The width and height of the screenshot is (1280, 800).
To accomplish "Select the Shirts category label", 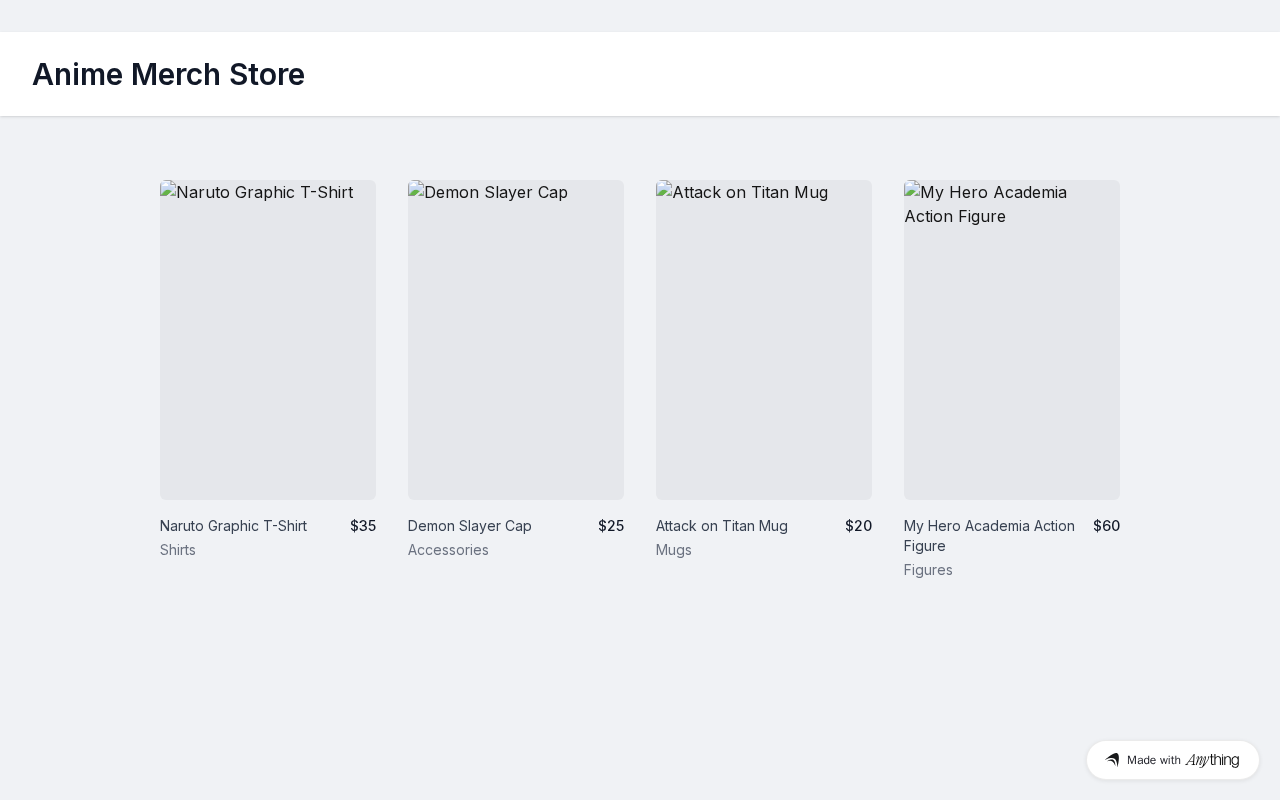I will click(178, 550).
